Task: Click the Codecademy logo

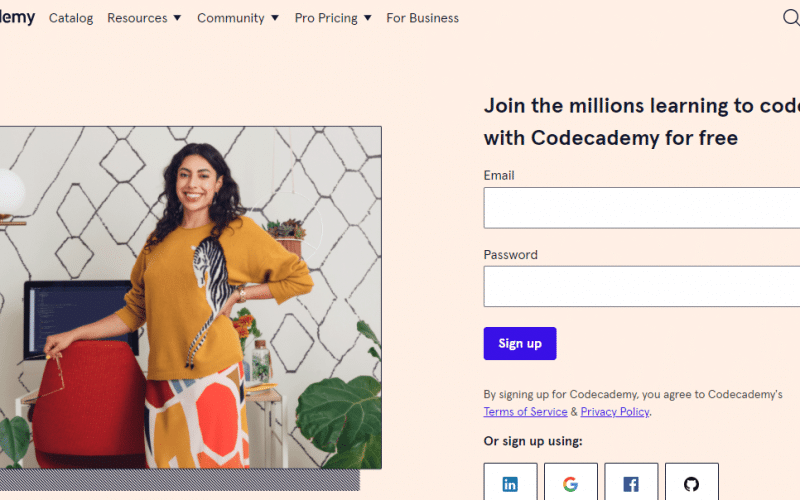Action: pos(17,17)
